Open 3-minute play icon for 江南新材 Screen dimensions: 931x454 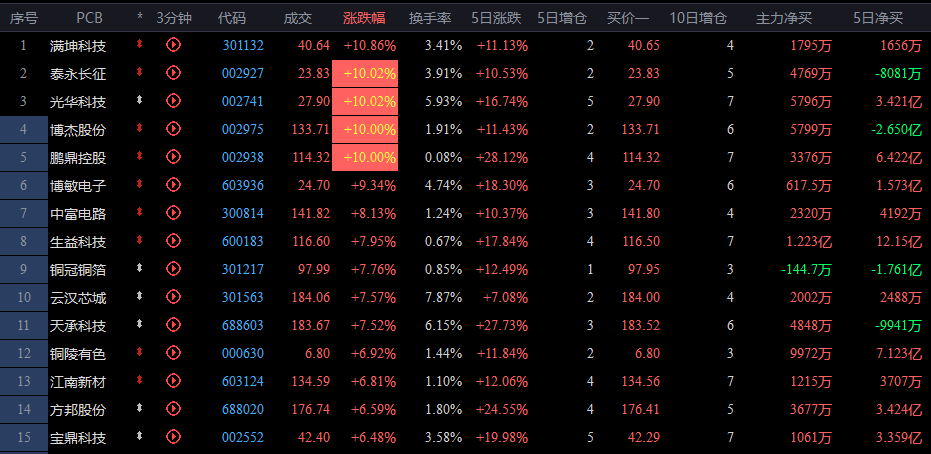pos(173,381)
